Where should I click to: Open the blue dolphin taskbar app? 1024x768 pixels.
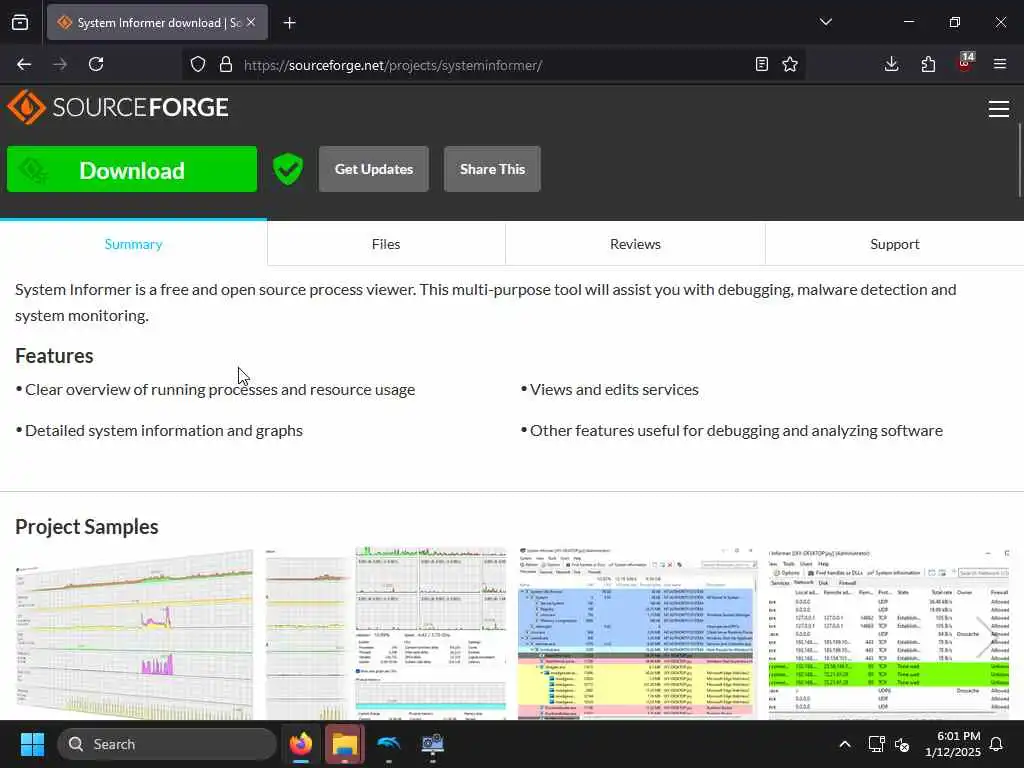(389, 744)
